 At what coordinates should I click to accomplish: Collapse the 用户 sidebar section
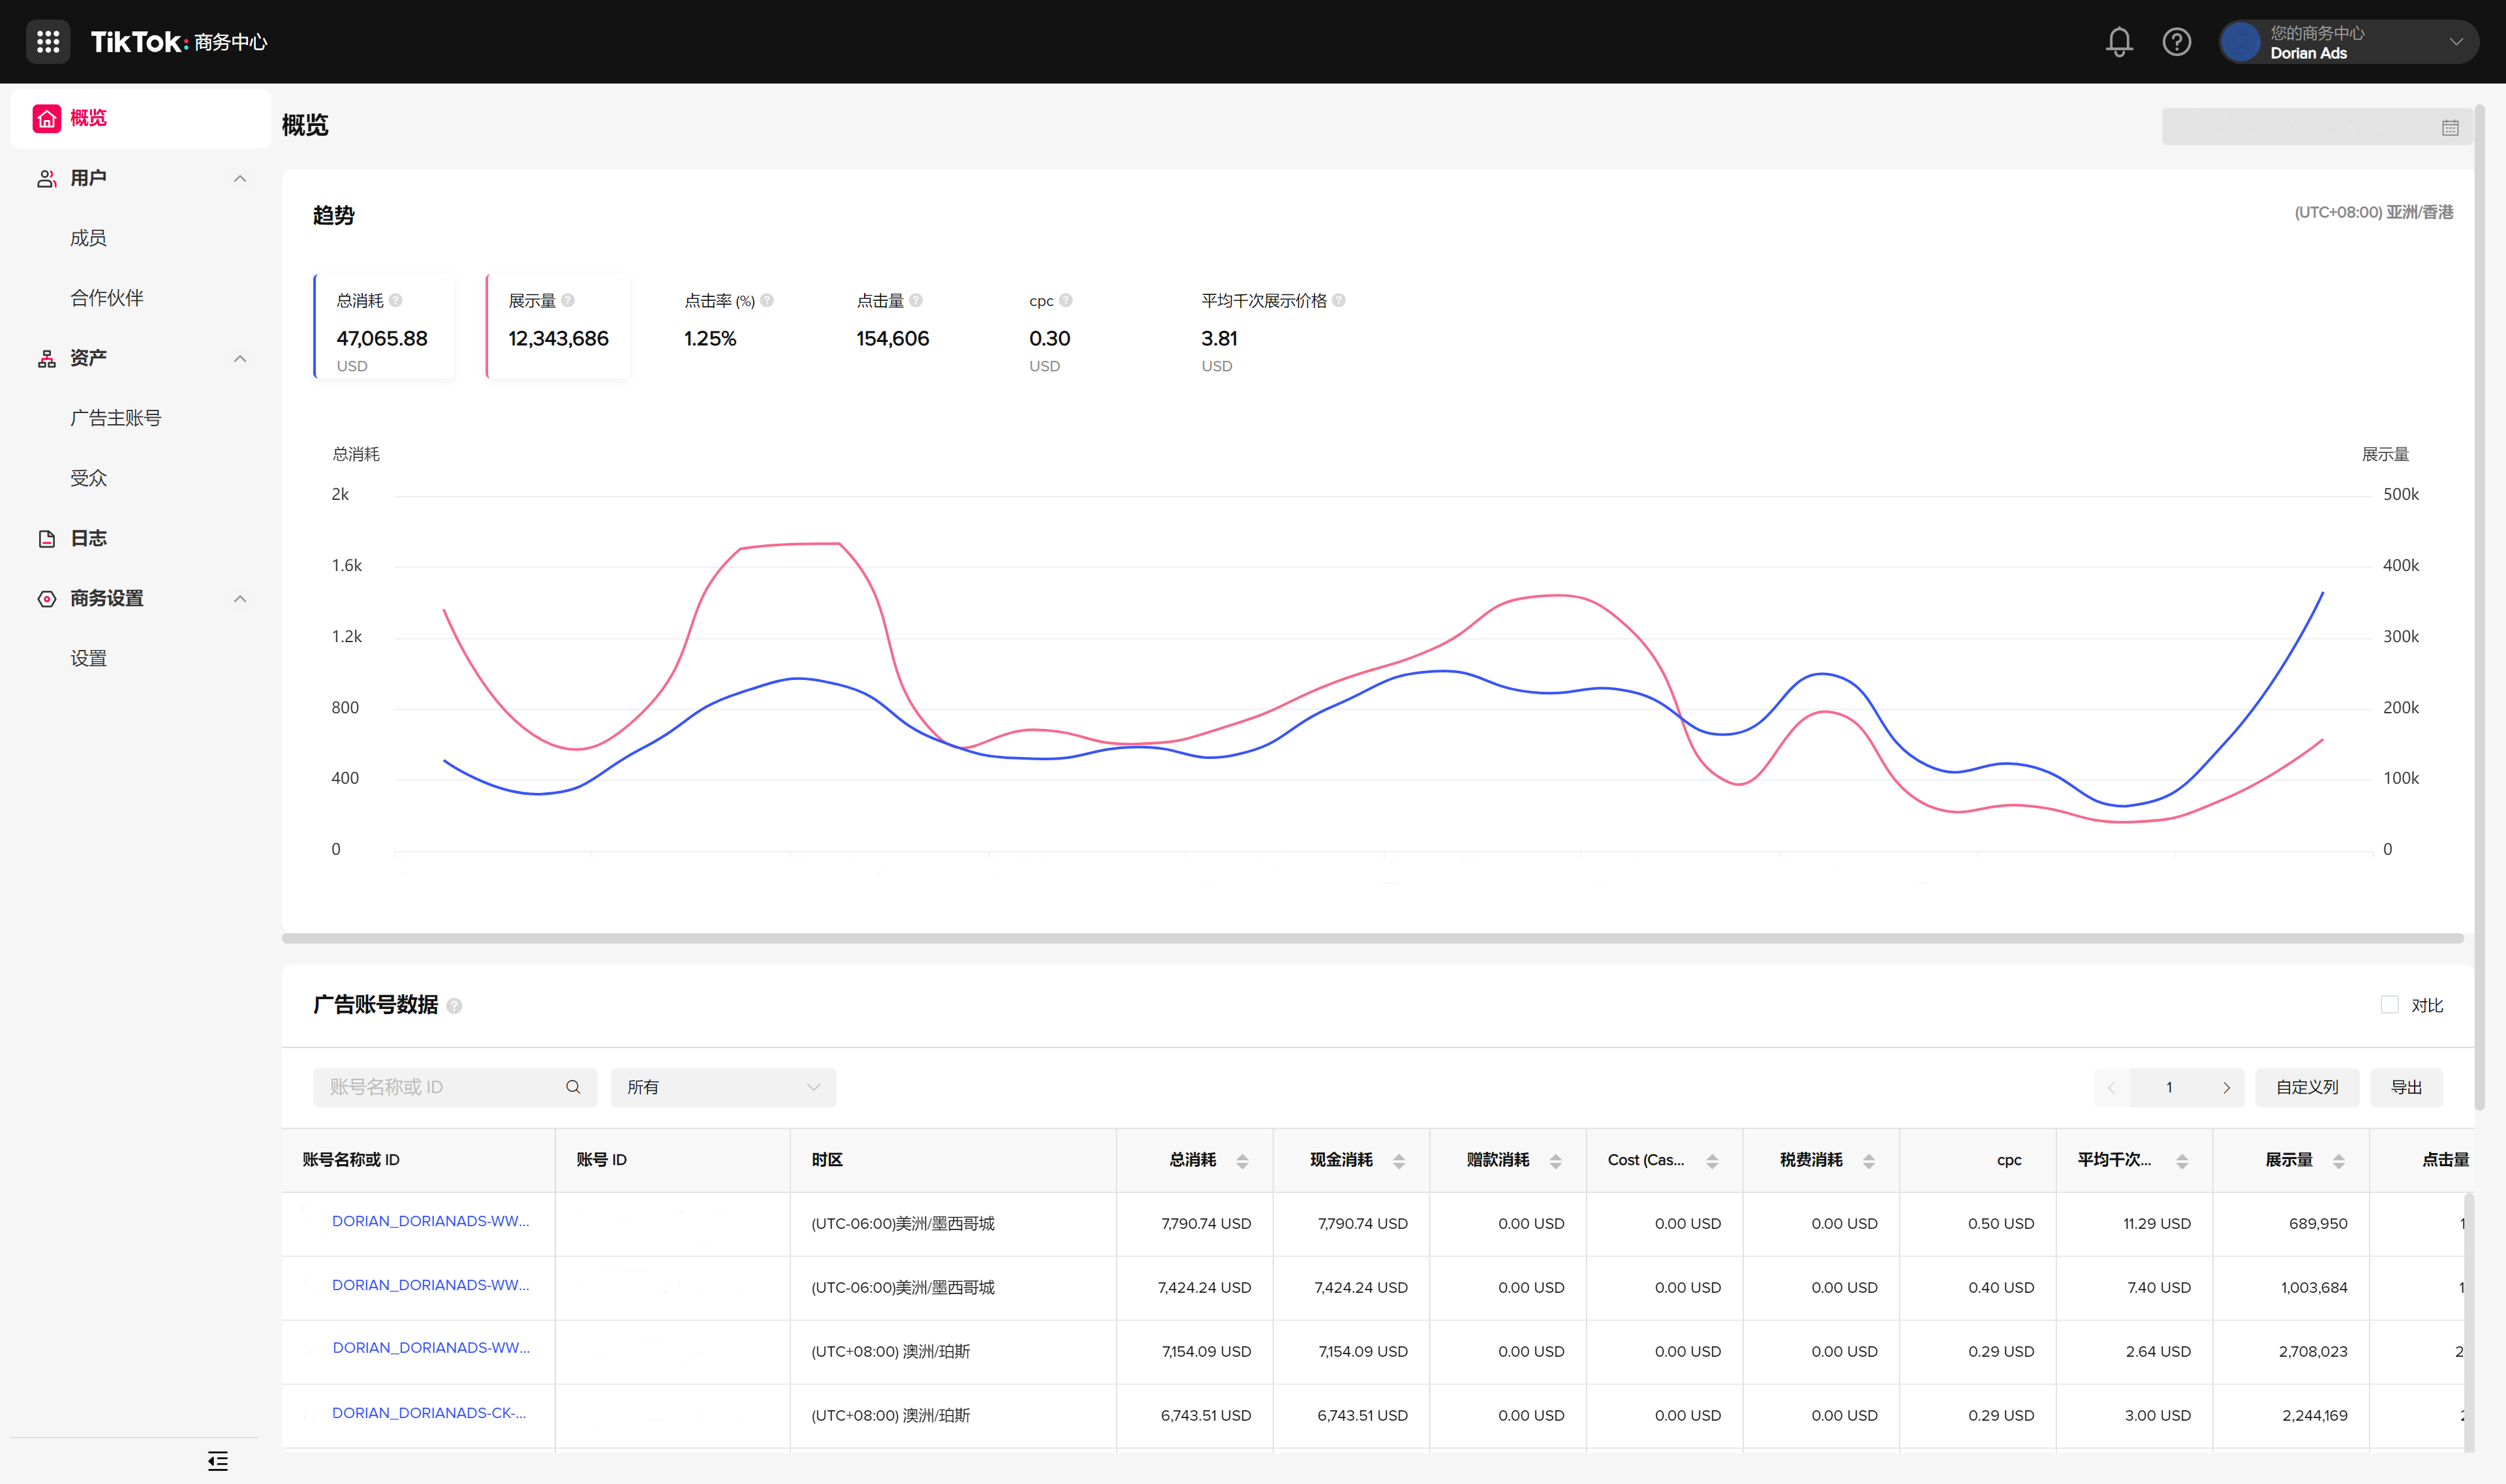pos(239,178)
